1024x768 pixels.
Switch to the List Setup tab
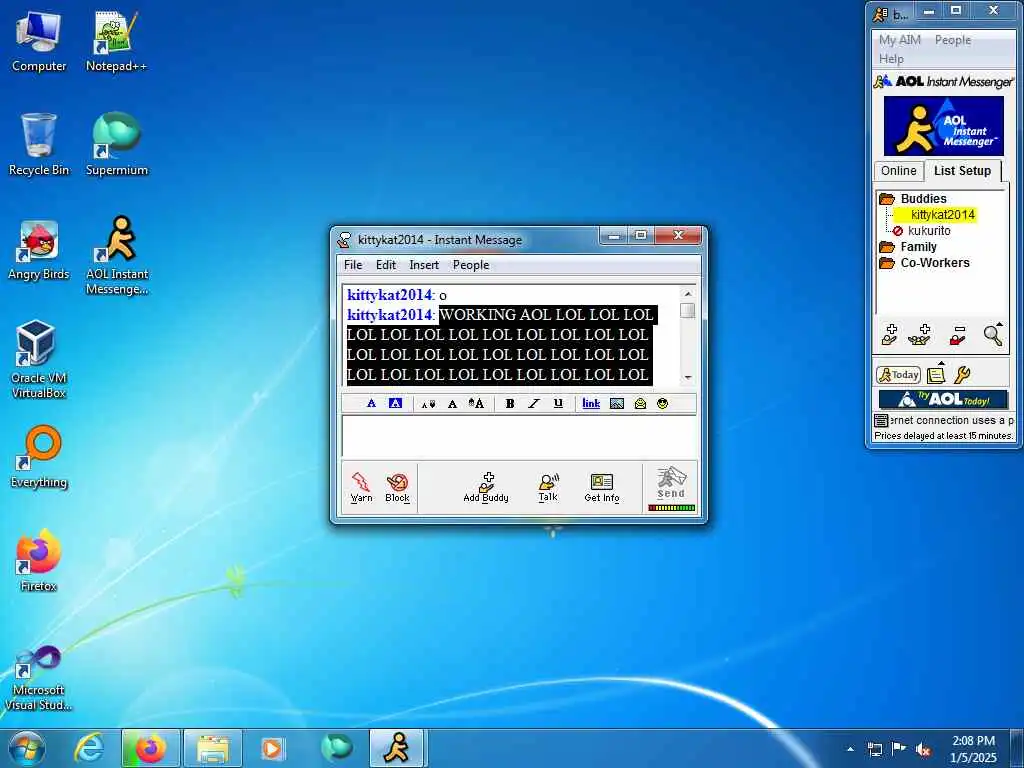[x=962, y=170]
